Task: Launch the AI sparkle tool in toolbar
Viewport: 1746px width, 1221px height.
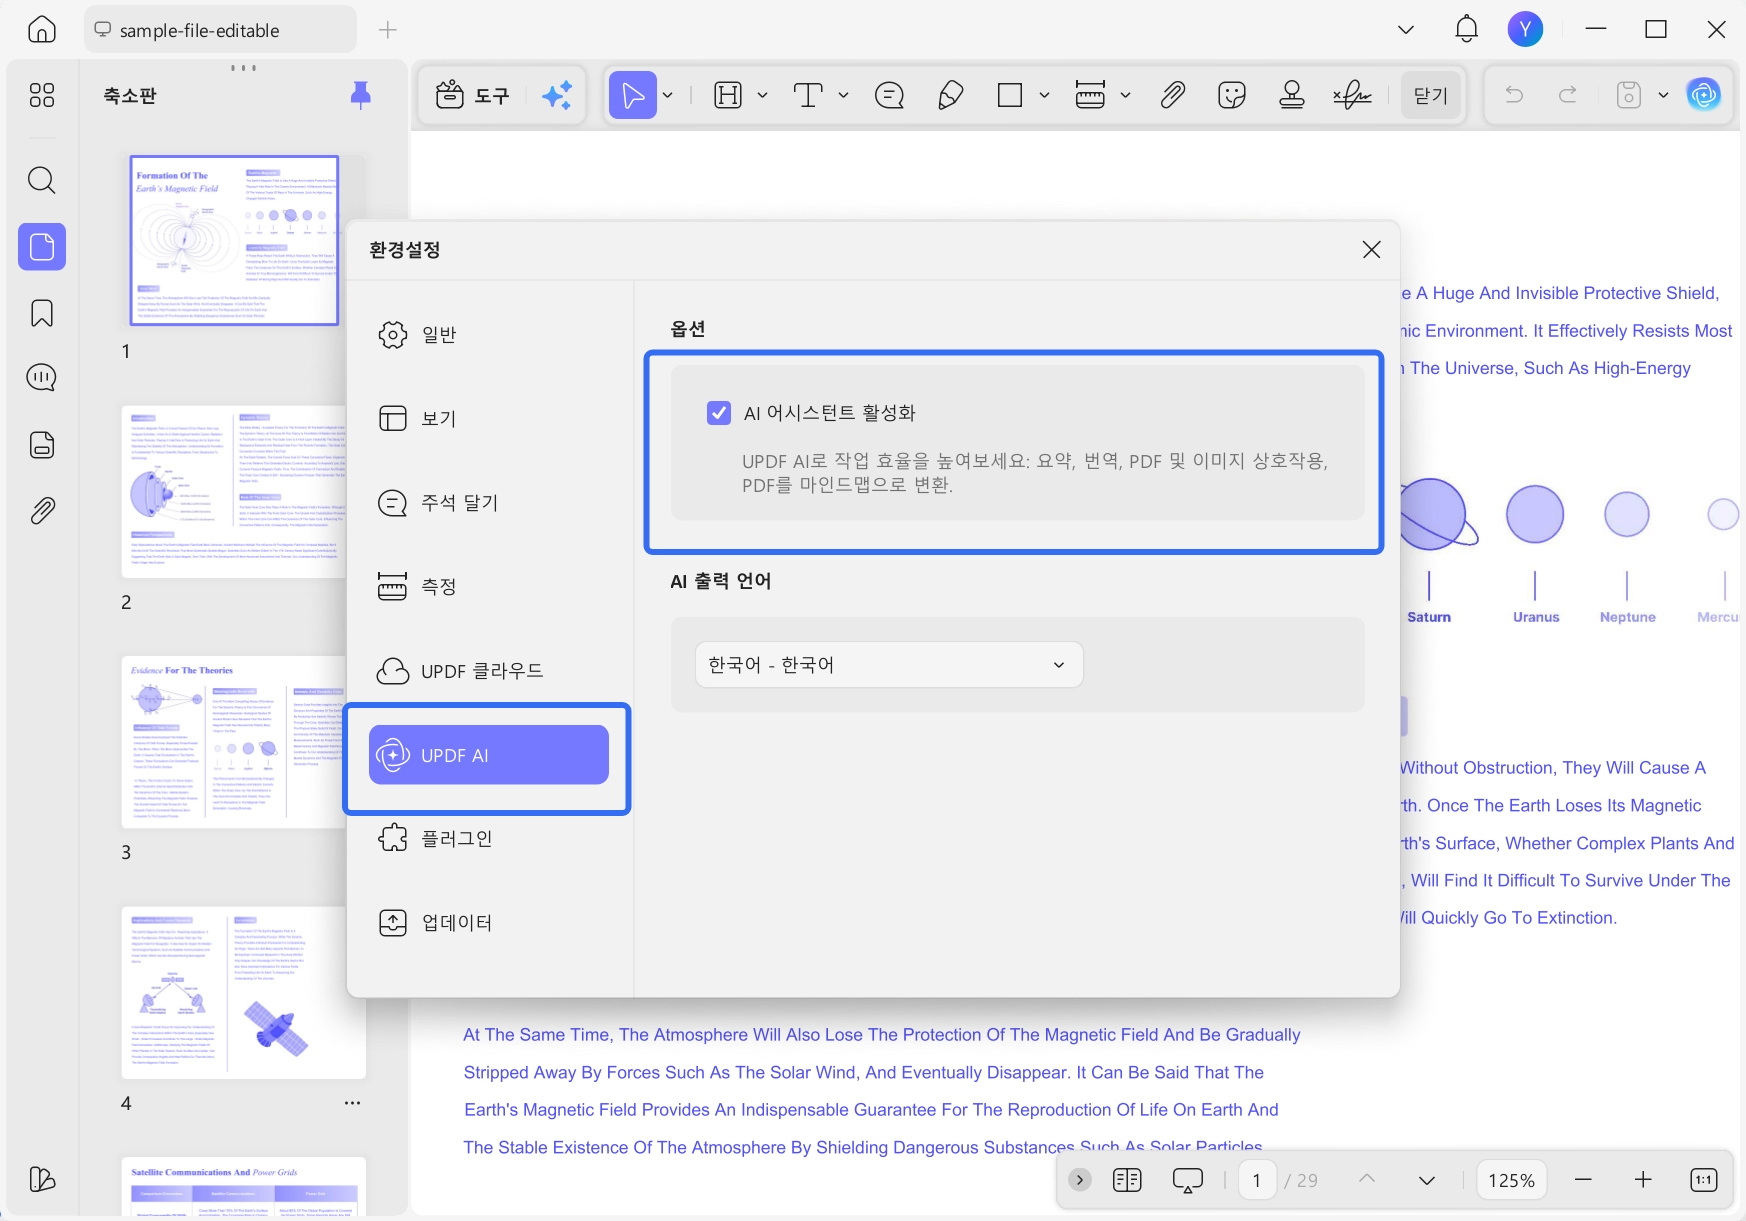Action: point(557,95)
